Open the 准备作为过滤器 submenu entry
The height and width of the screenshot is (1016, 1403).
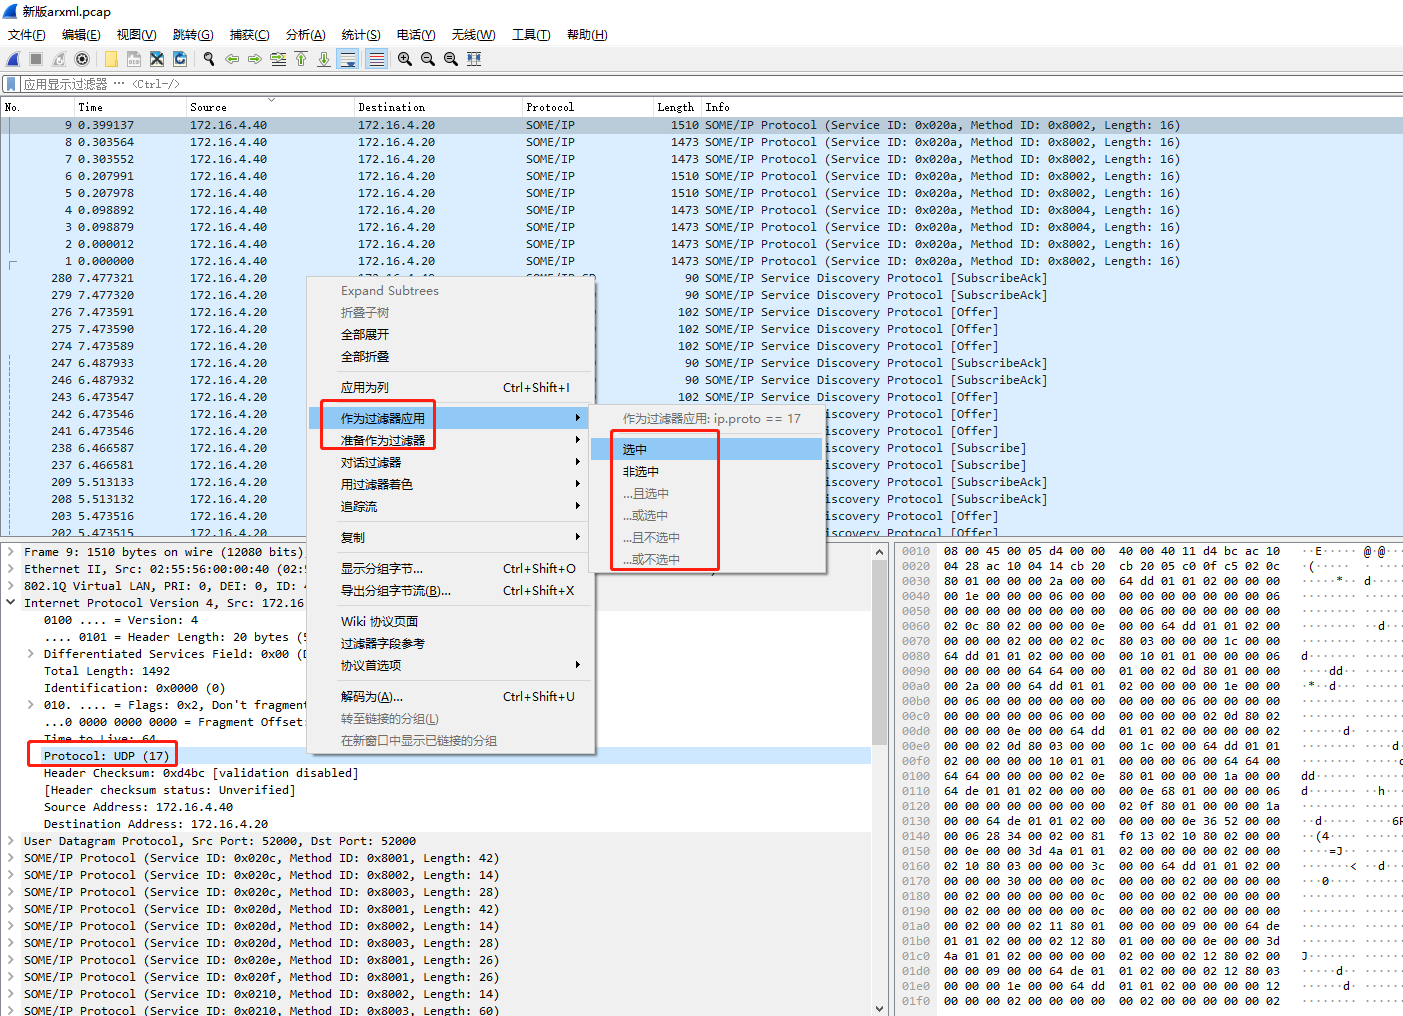click(x=451, y=440)
